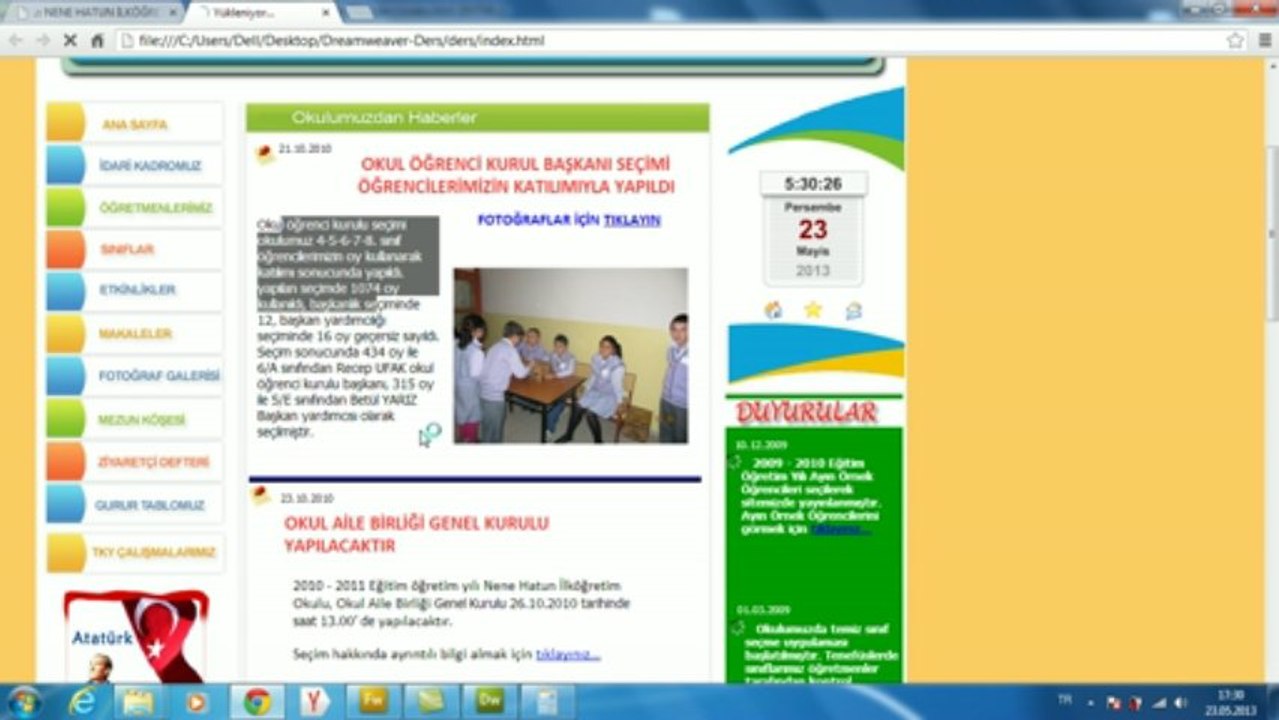This screenshot has height=720, width=1279.
Task: Click the Atatürk flag image
Action: (x=136, y=636)
